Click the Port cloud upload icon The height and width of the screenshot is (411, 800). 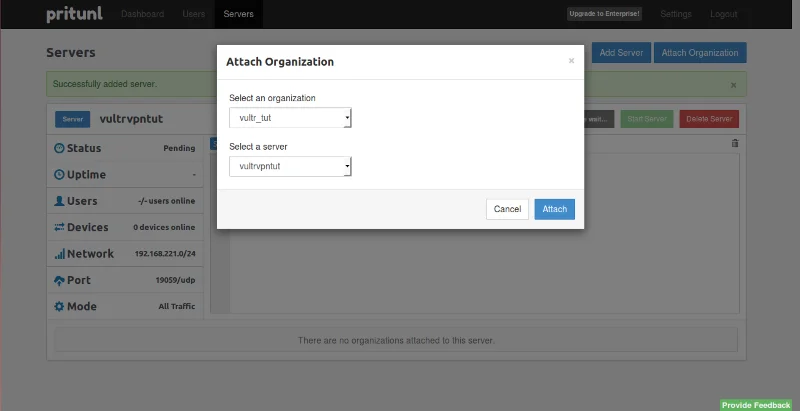59,280
